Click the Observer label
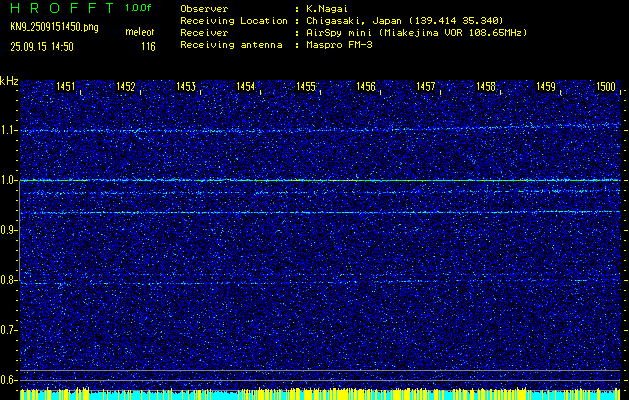 pos(204,9)
